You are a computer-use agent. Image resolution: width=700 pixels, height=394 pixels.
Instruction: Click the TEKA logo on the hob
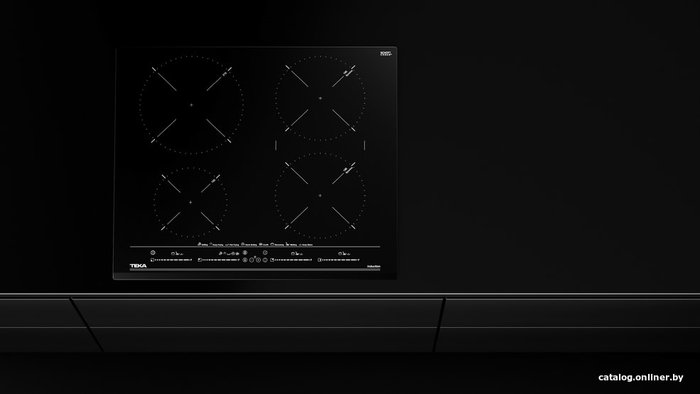[x=138, y=265]
